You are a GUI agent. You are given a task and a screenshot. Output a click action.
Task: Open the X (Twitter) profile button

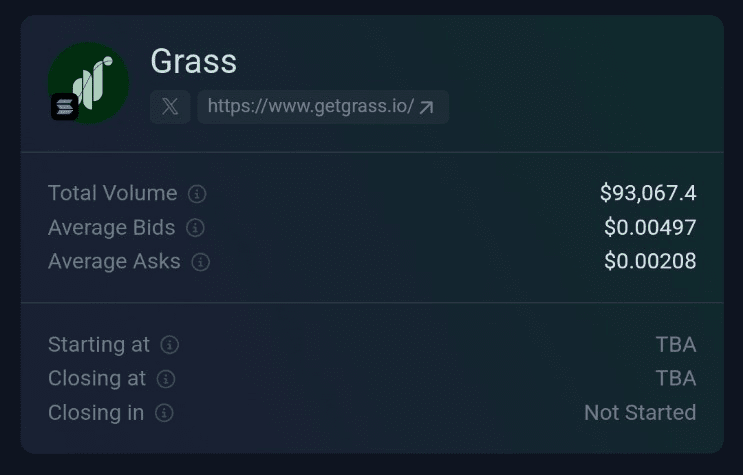pos(170,107)
